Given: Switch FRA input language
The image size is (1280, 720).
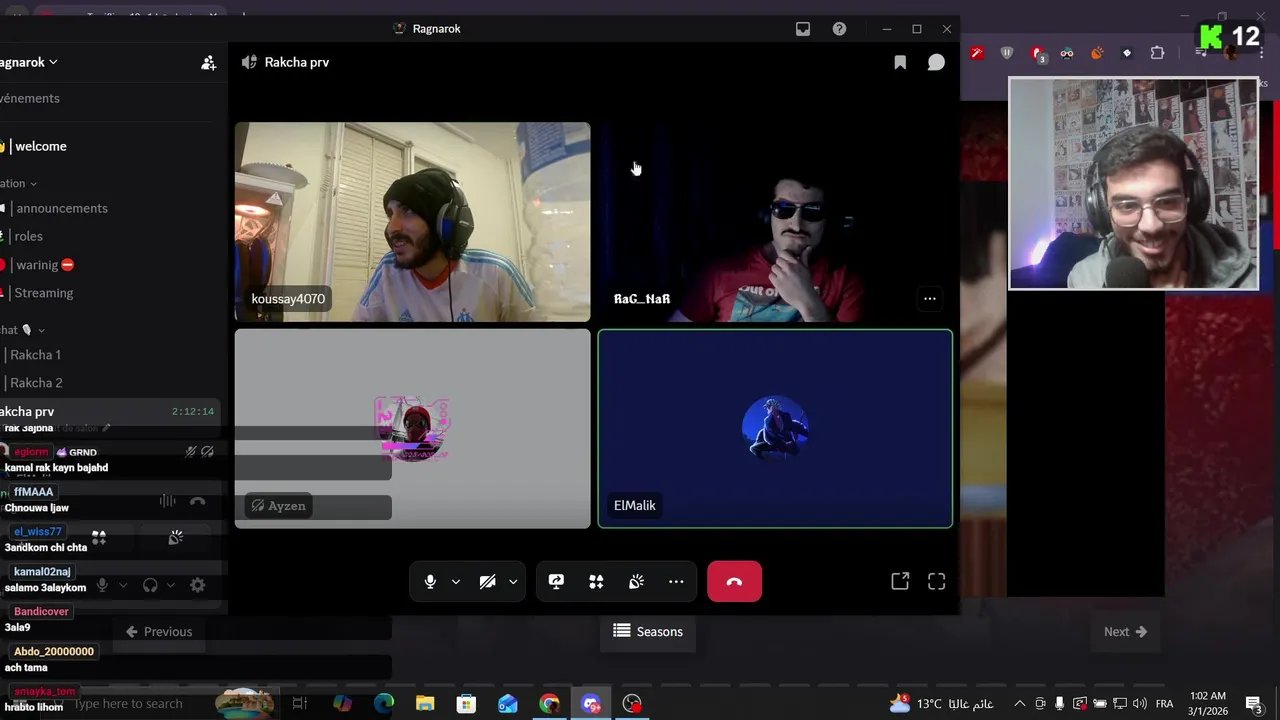Looking at the screenshot, I should pyautogui.click(x=1164, y=704).
